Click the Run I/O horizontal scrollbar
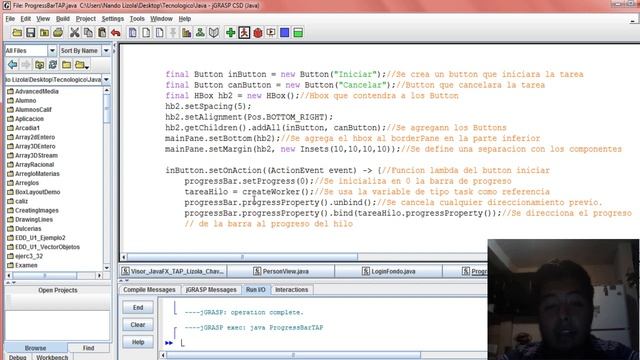 [x=293, y=356]
